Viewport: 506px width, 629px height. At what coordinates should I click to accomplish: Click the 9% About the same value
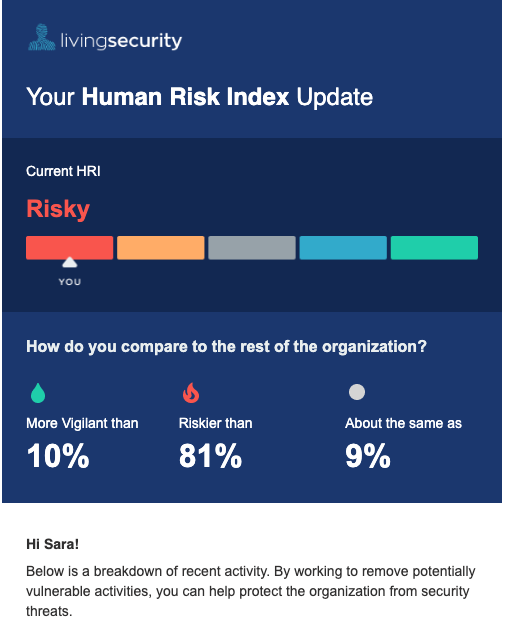coord(368,456)
